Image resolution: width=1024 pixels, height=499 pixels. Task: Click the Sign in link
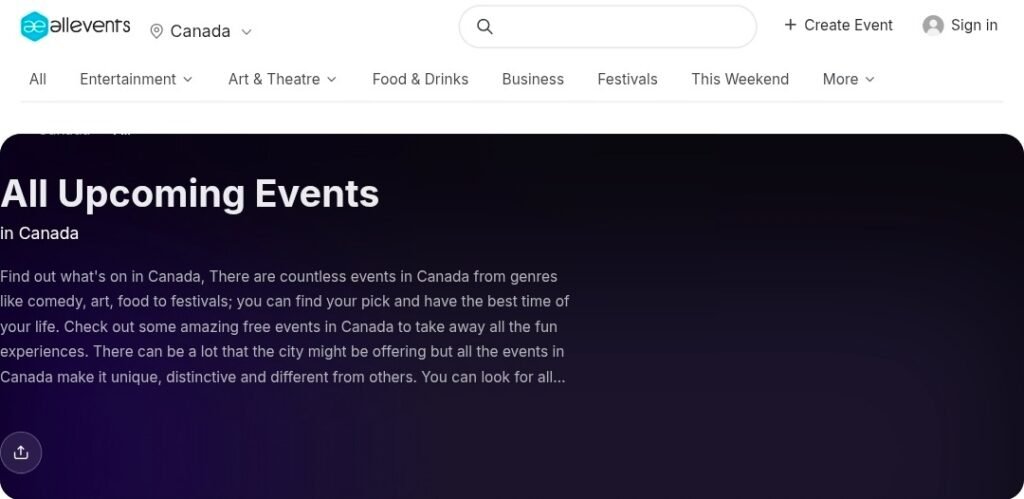(974, 25)
